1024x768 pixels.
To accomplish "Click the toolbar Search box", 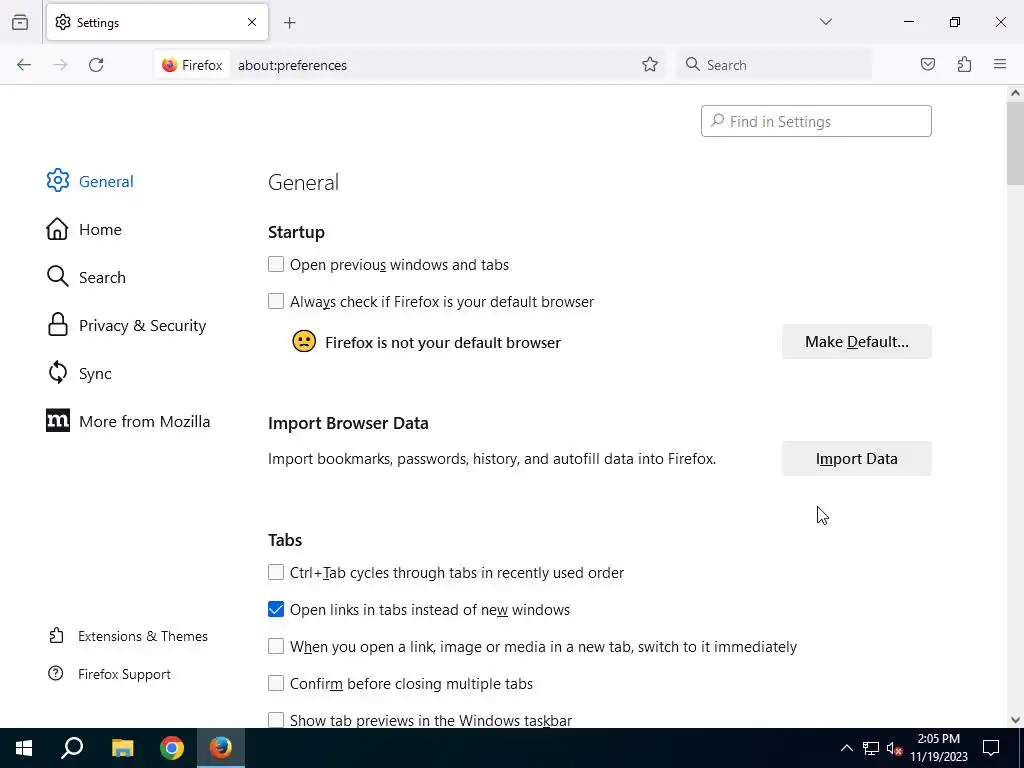I will [x=775, y=65].
